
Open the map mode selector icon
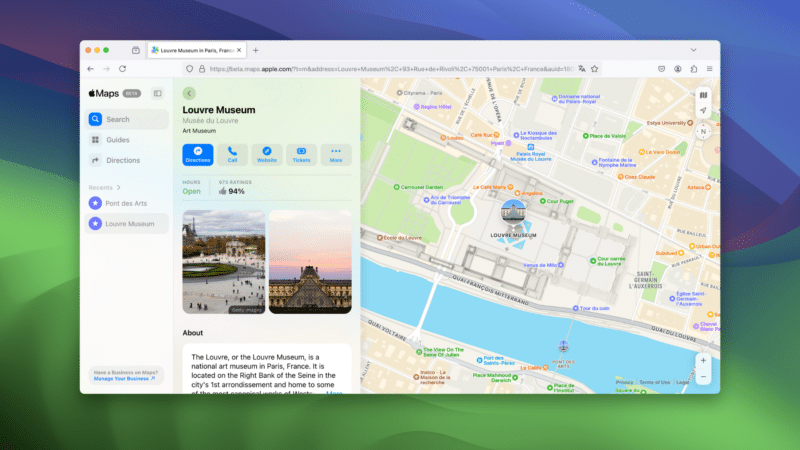pos(703,95)
